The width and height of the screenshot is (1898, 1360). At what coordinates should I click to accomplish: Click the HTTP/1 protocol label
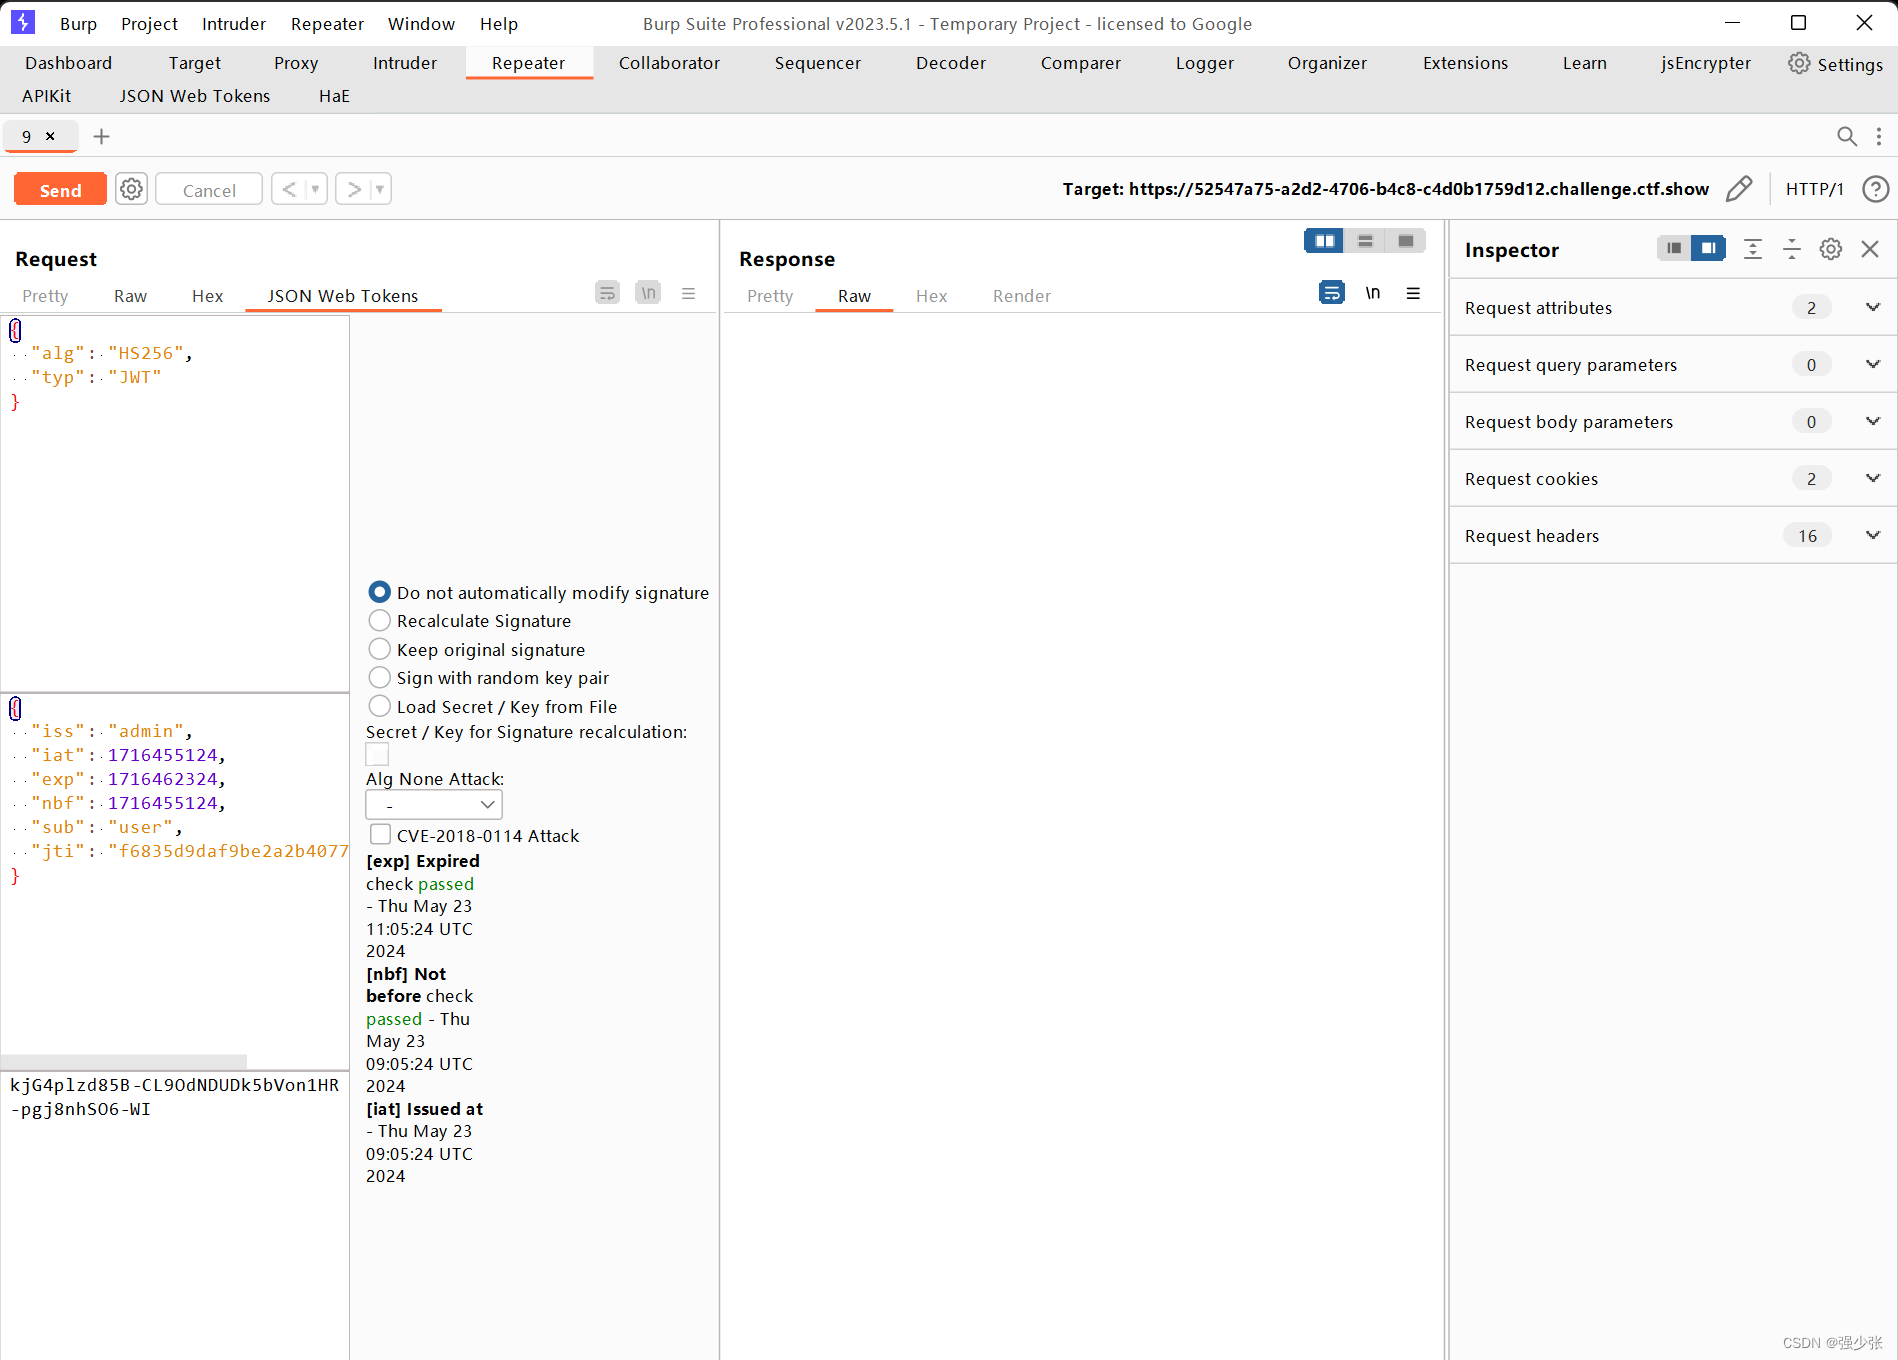(x=1814, y=189)
